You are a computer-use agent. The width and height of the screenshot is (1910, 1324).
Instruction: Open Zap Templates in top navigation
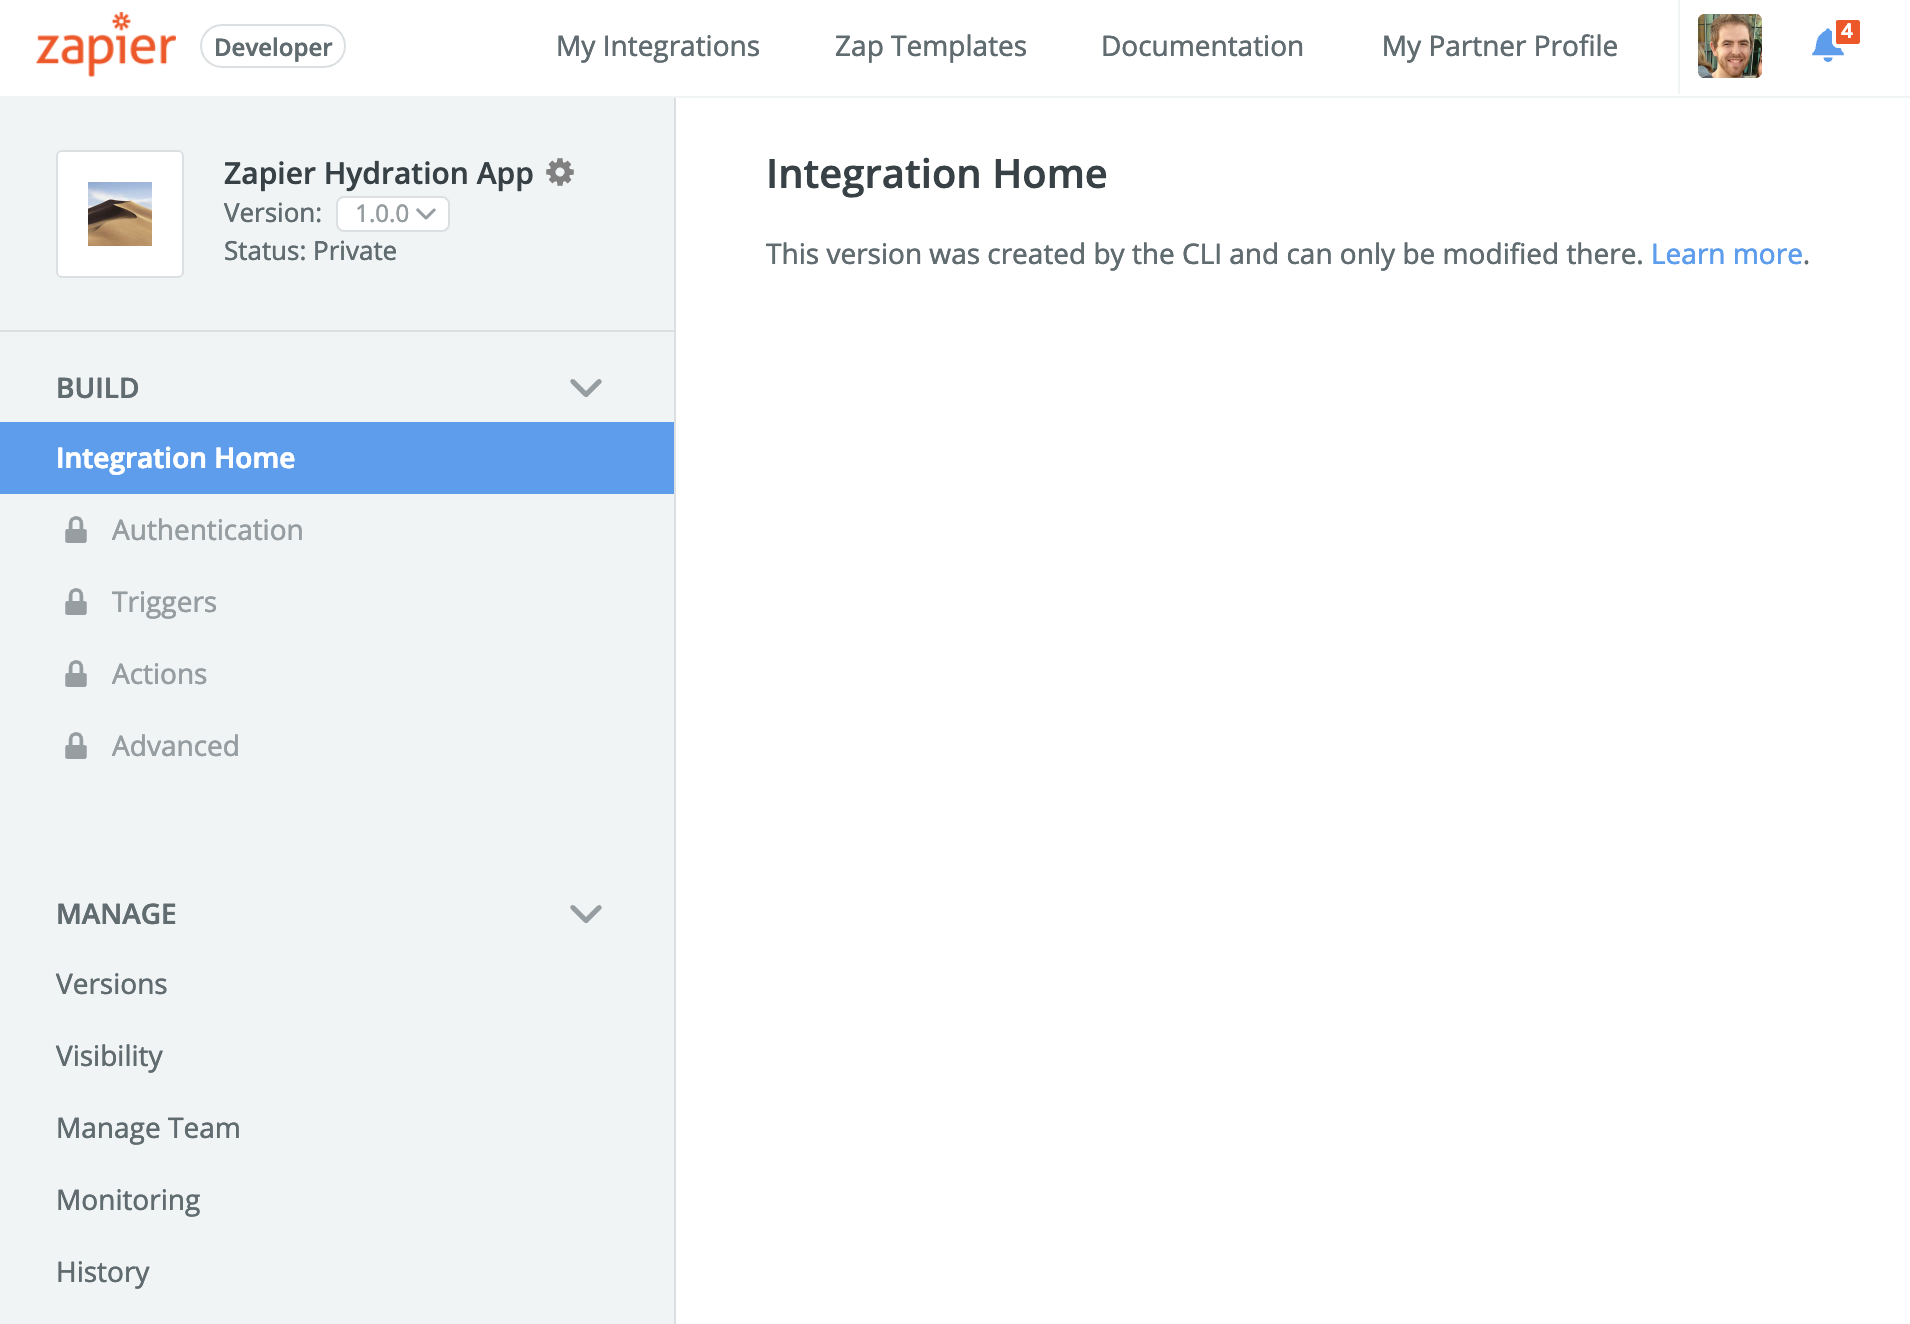[x=930, y=46]
